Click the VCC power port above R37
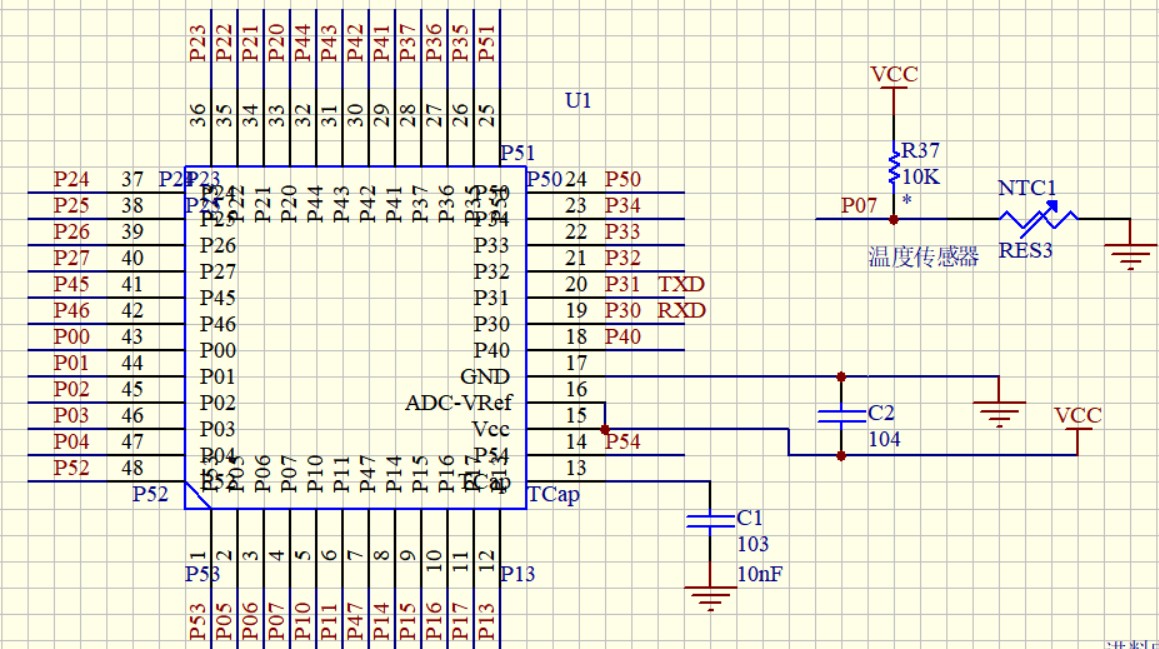Image resolution: width=1159 pixels, height=649 pixels. click(893, 77)
